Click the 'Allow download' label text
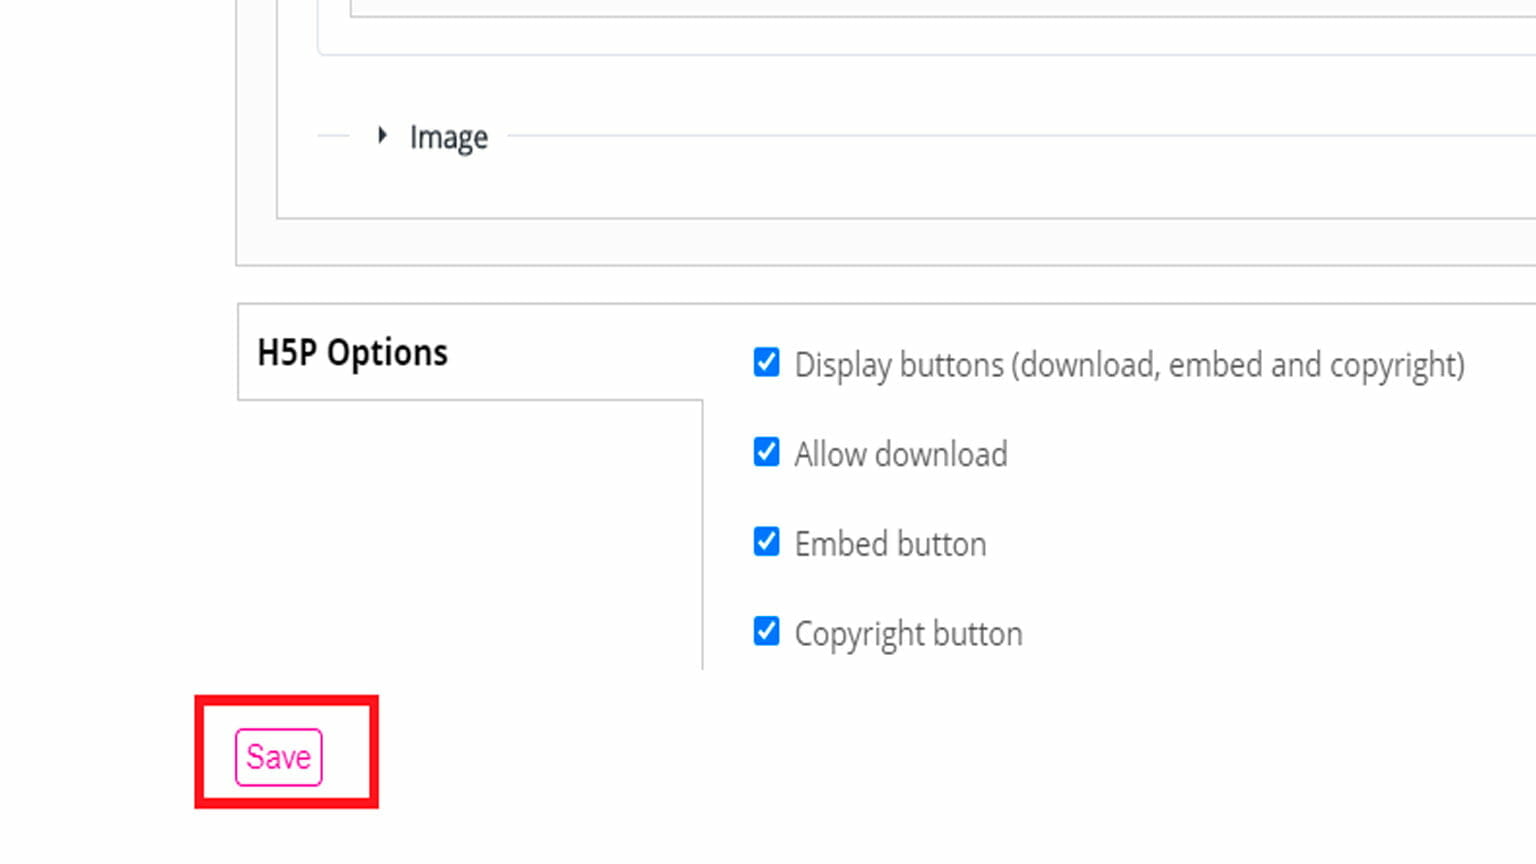The height and width of the screenshot is (864, 1536). click(x=901, y=454)
